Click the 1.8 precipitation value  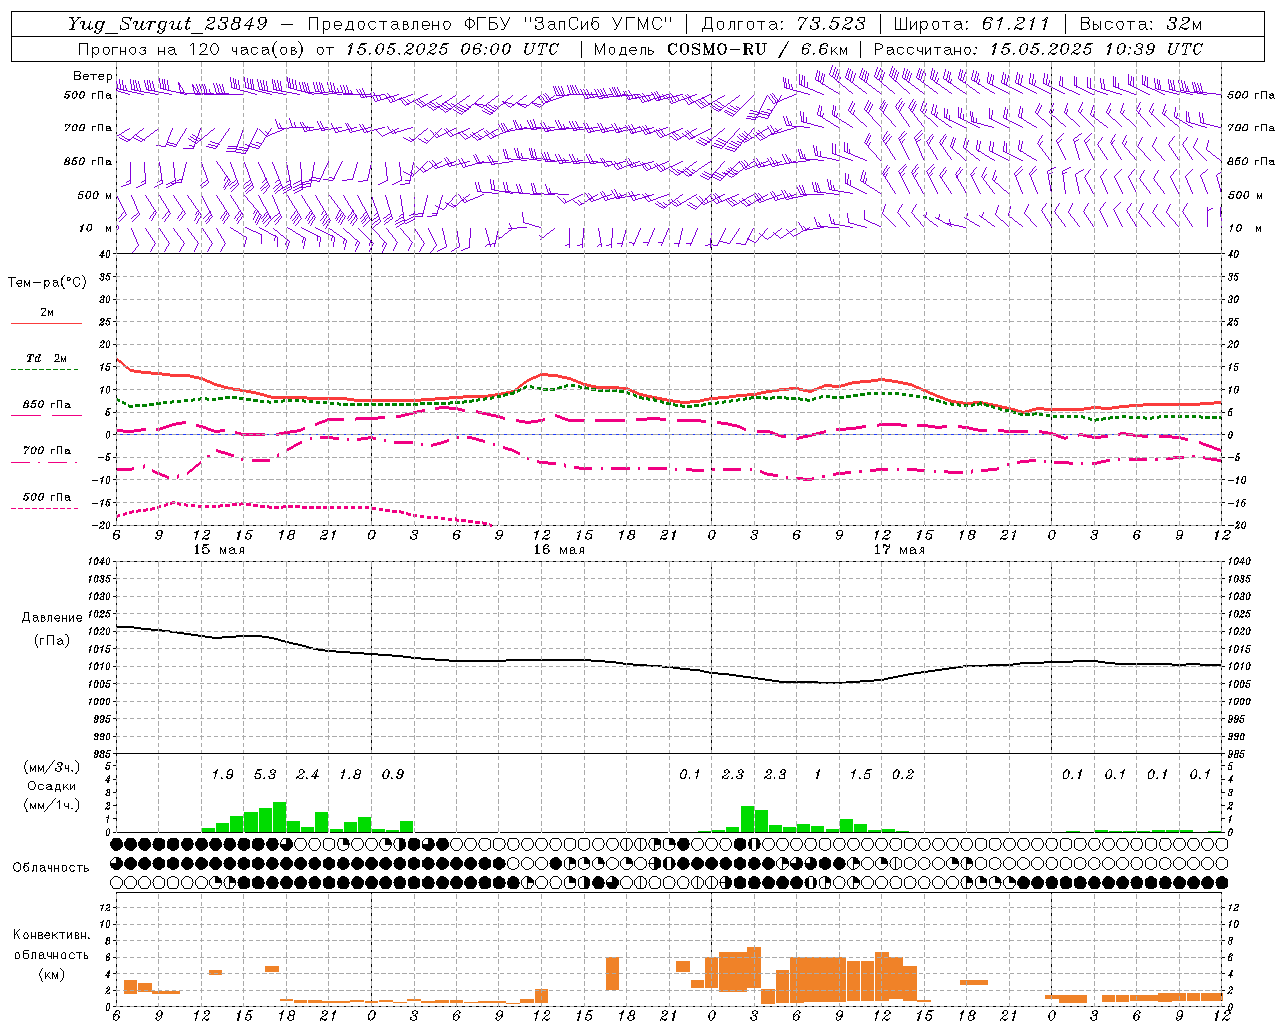point(350,774)
